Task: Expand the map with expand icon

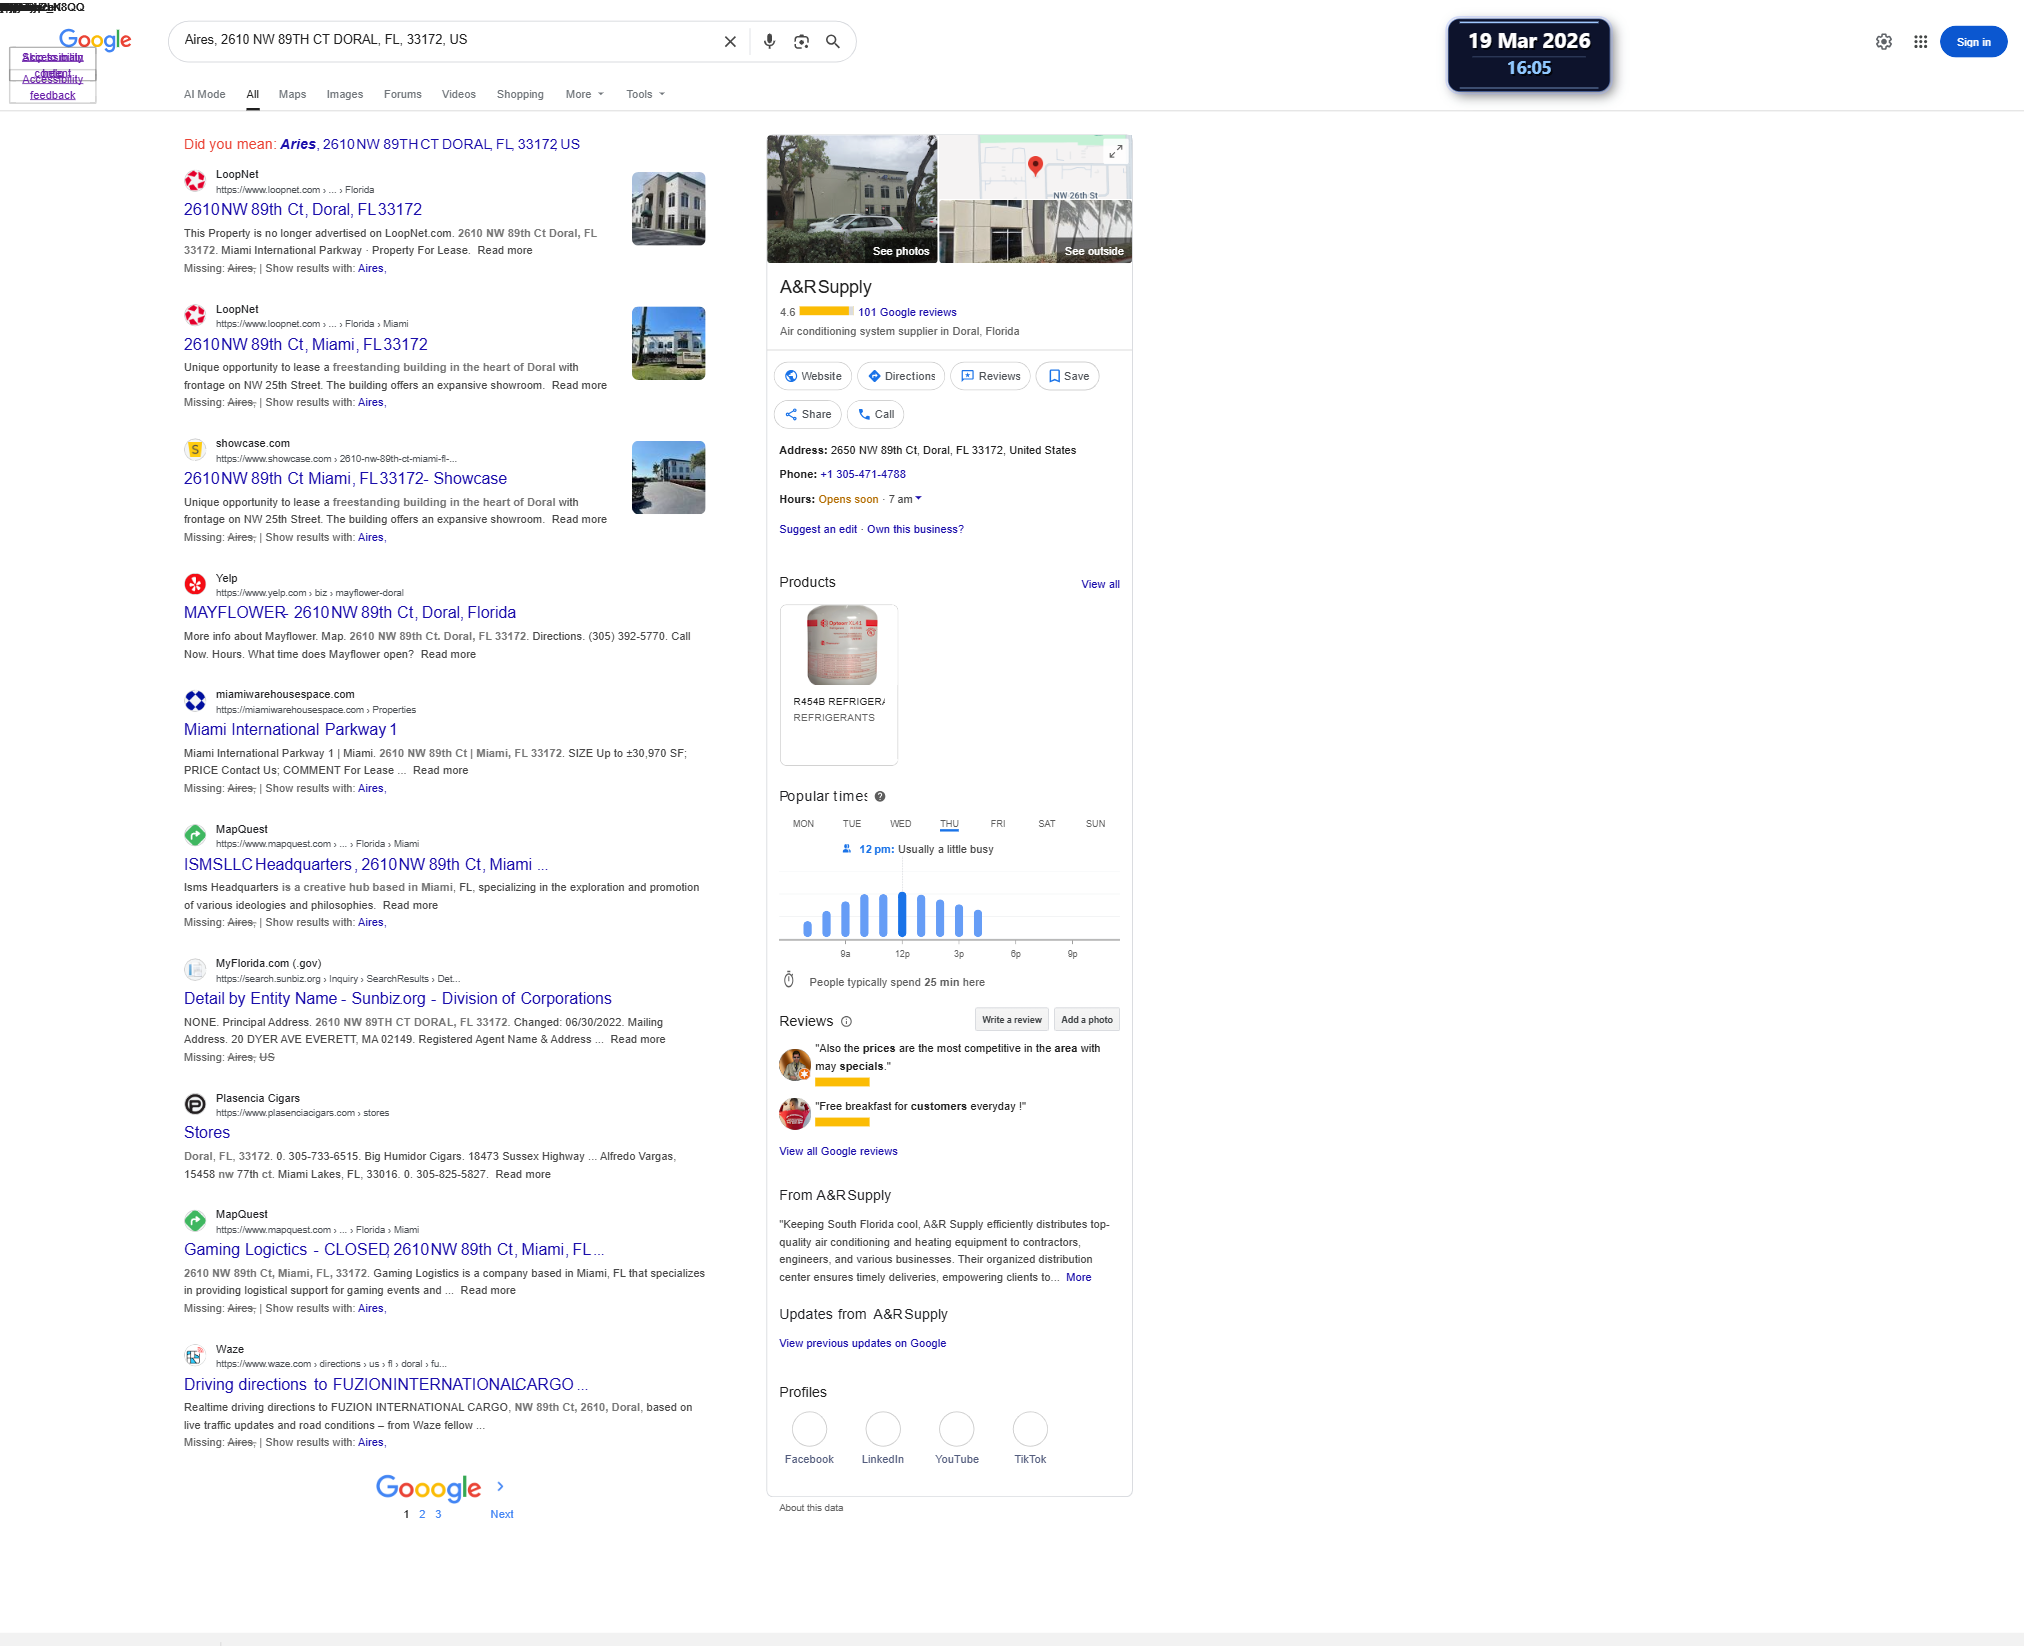Action: 1115,151
